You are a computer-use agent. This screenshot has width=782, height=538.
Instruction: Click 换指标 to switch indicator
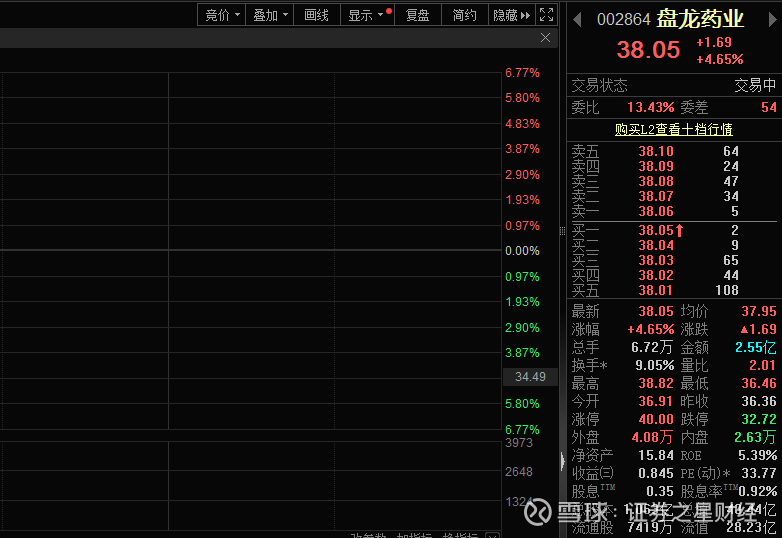click(460, 535)
